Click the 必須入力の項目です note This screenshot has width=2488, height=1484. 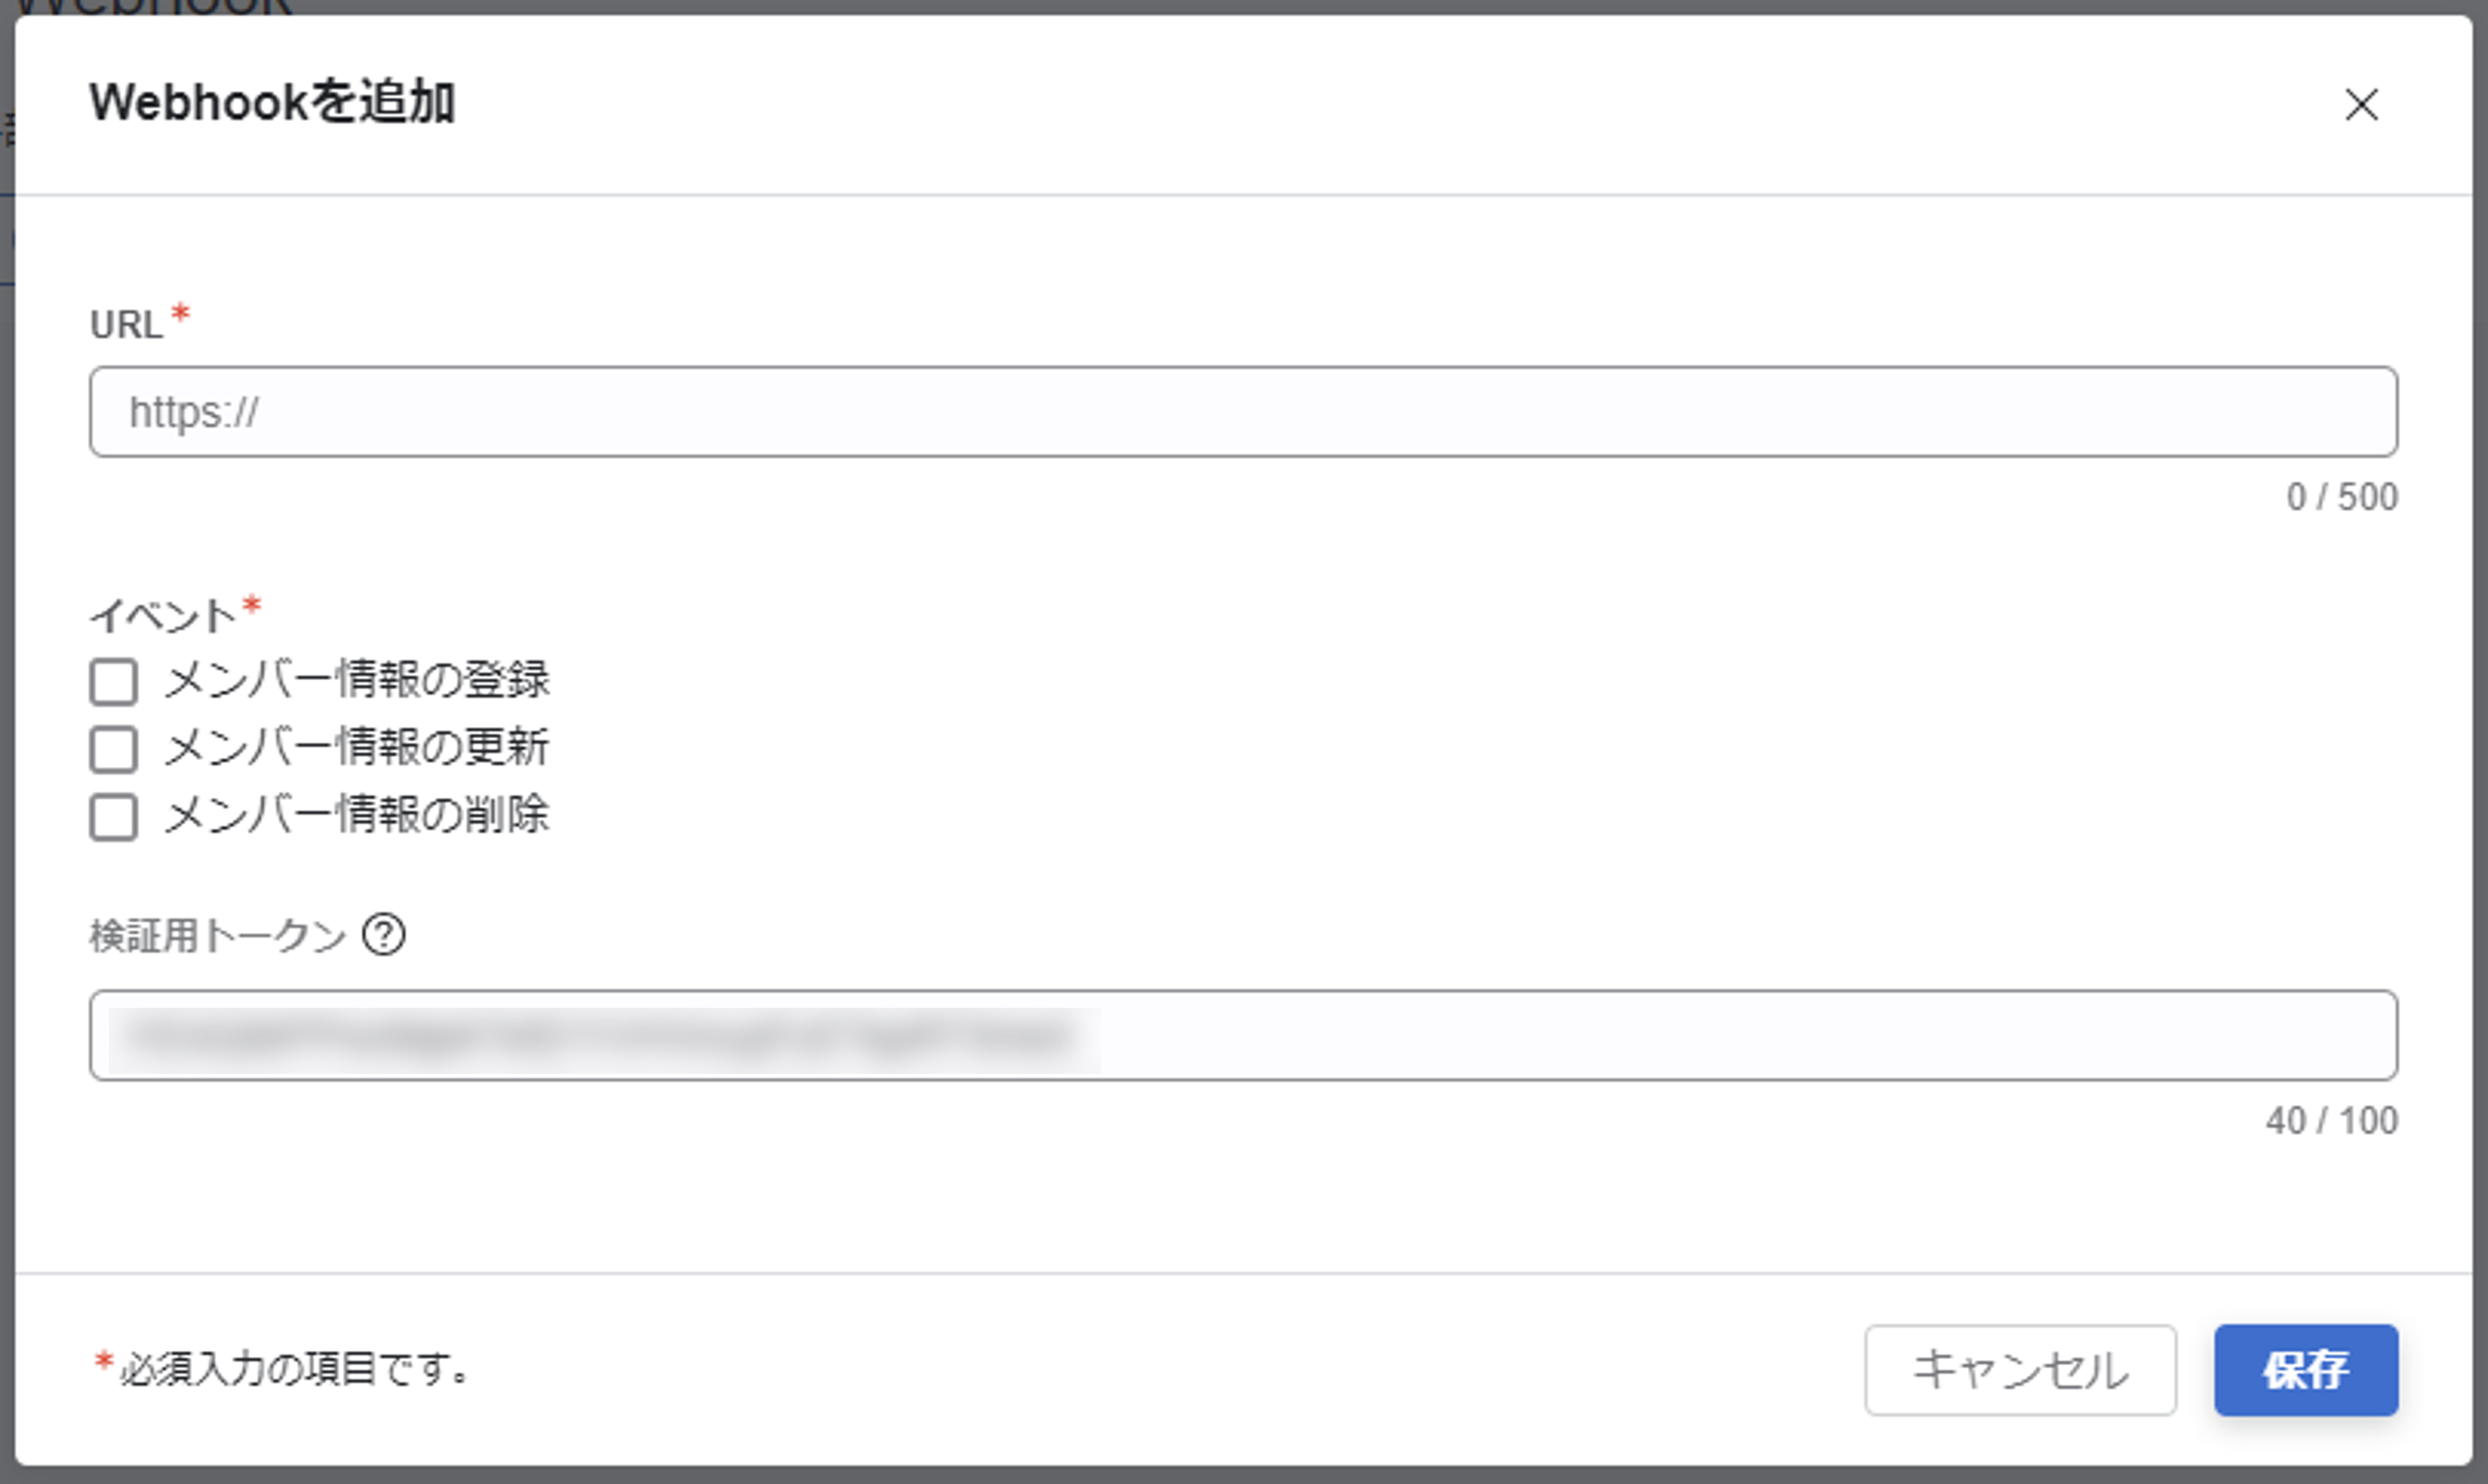(x=293, y=1369)
